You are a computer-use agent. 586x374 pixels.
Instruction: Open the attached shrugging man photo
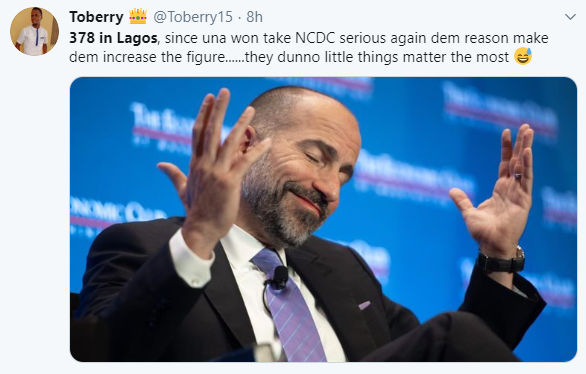pos(323,219)
